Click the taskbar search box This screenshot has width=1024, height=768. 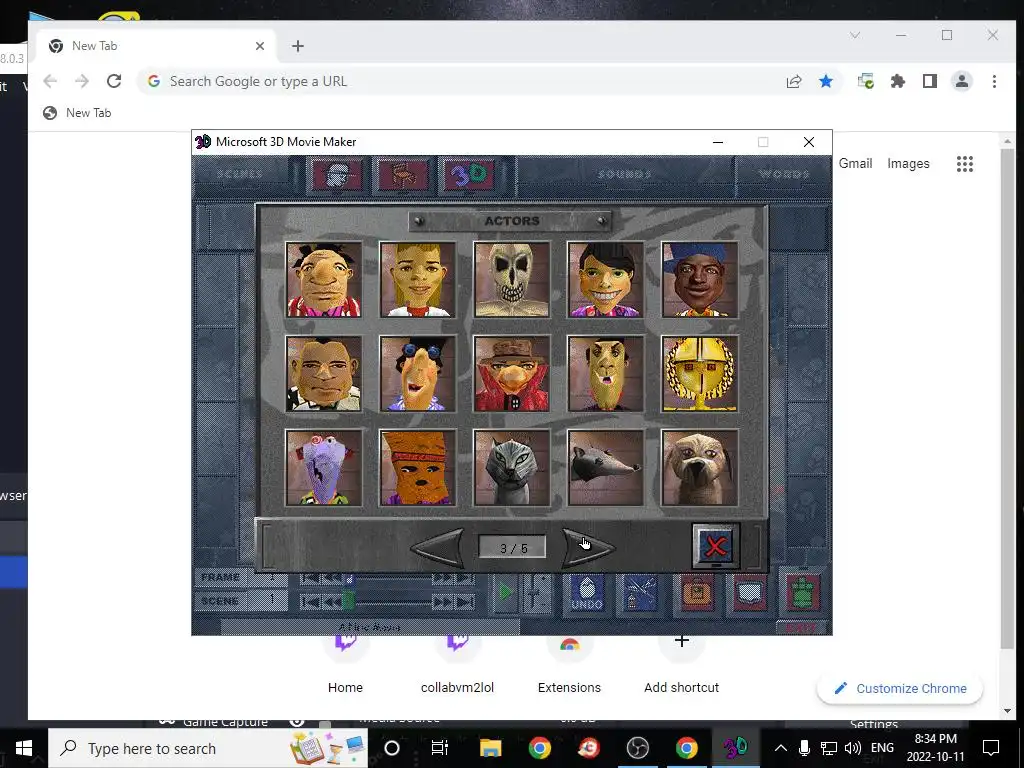(208, 748)
